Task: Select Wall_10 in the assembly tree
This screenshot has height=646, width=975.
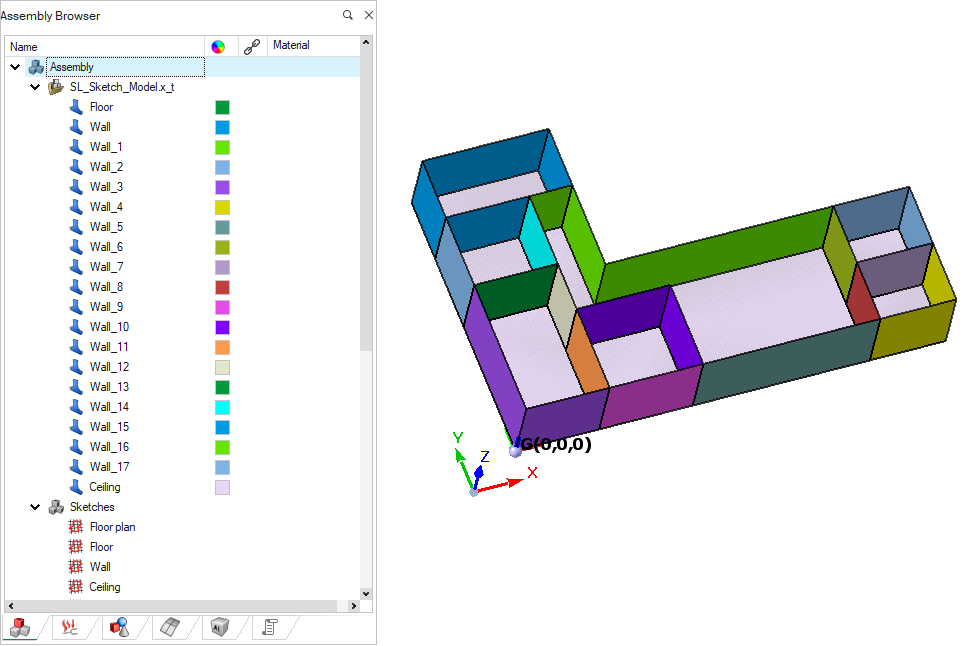Action: click(x=109, y=327)
